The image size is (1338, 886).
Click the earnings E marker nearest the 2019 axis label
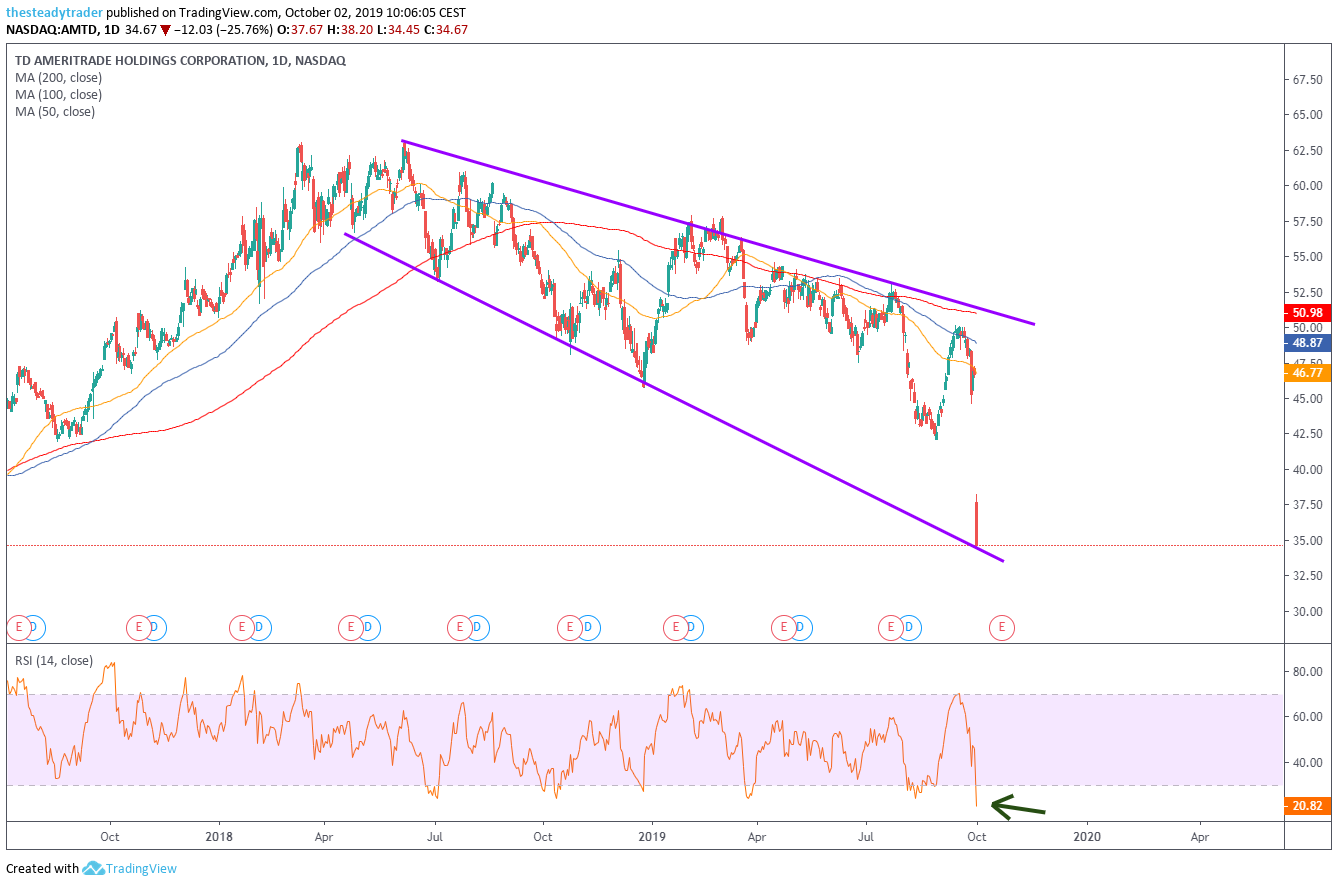(x=675, y=627)
